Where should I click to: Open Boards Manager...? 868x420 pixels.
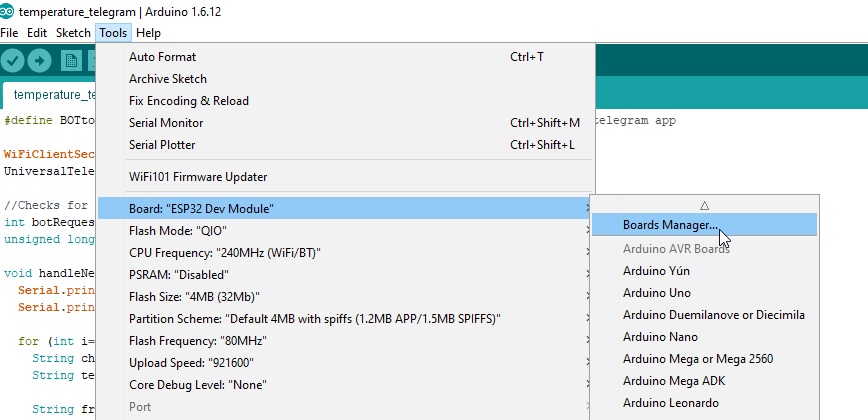[704, 225]
